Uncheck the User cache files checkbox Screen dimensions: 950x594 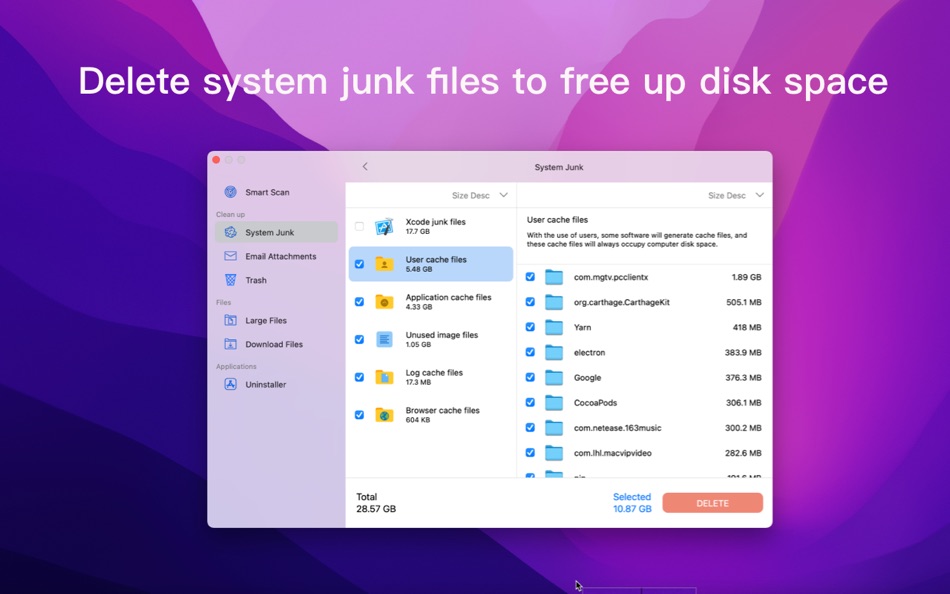click(359, 264)
